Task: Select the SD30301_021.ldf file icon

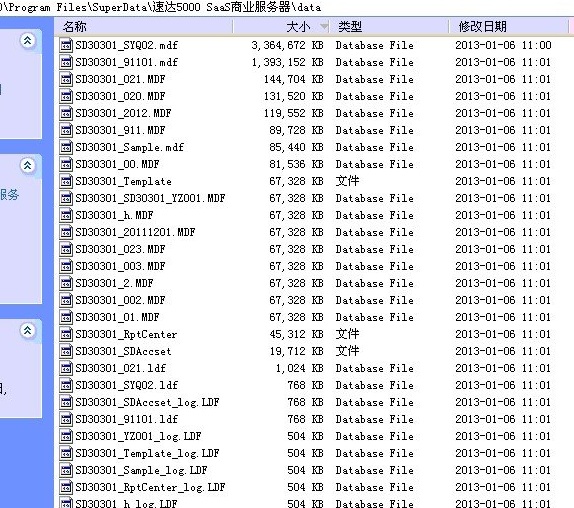Action: pos(66,368)
